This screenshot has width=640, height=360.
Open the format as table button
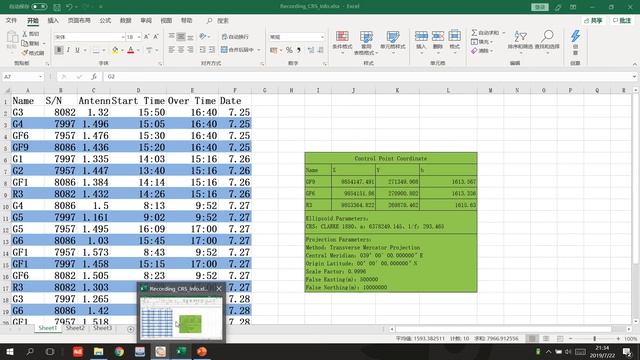click(366, 43)
